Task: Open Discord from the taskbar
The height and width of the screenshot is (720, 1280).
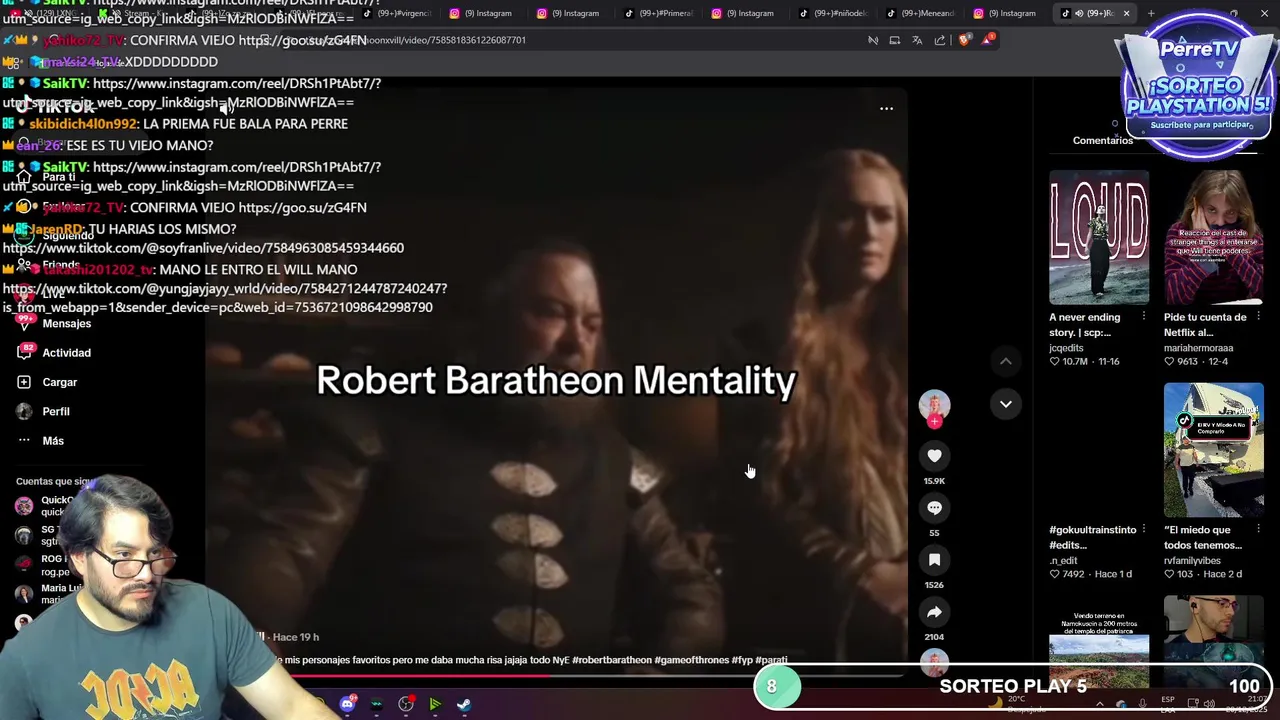Action: [347, 704]
